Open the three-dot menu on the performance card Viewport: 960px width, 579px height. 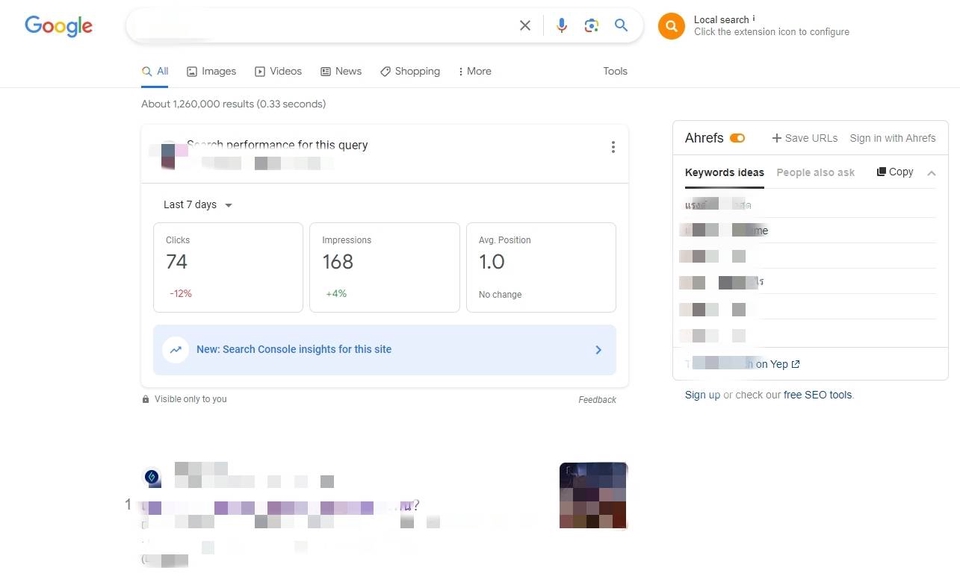[x=613, y=146]
